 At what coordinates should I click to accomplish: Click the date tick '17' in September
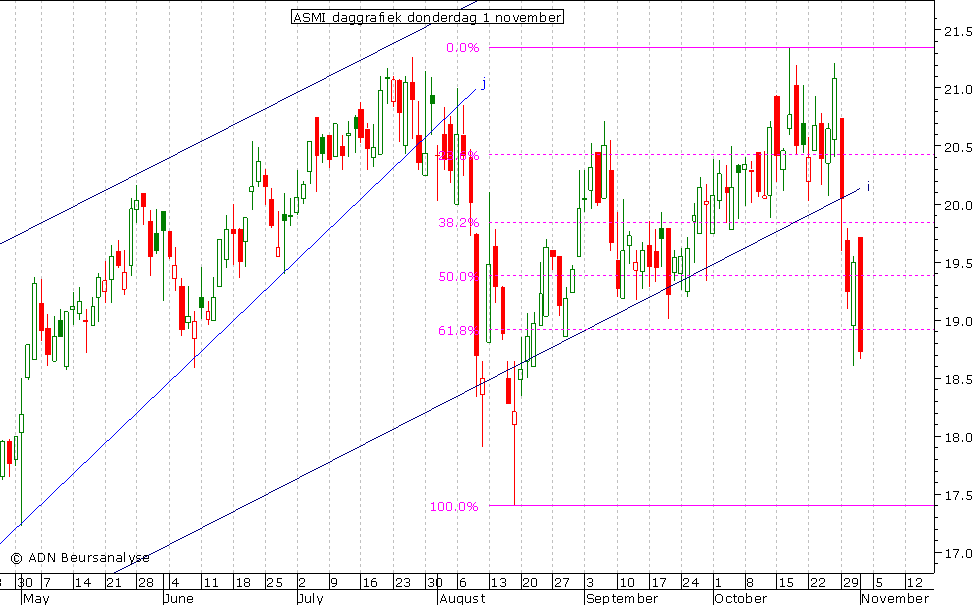click(658, 583)
